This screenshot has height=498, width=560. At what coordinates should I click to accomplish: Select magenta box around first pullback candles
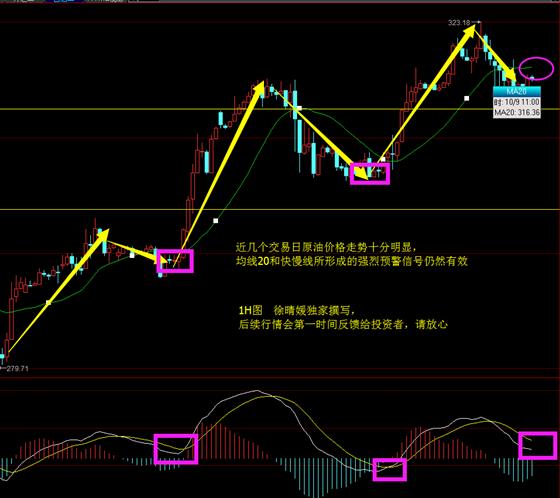point(175,261)
